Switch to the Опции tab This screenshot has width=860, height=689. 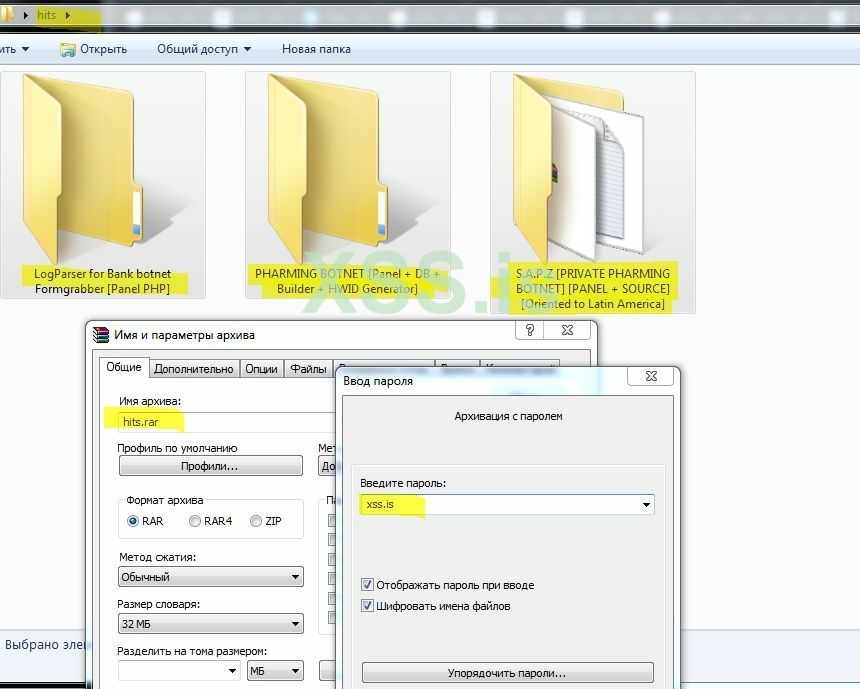[x=261, y=369]
